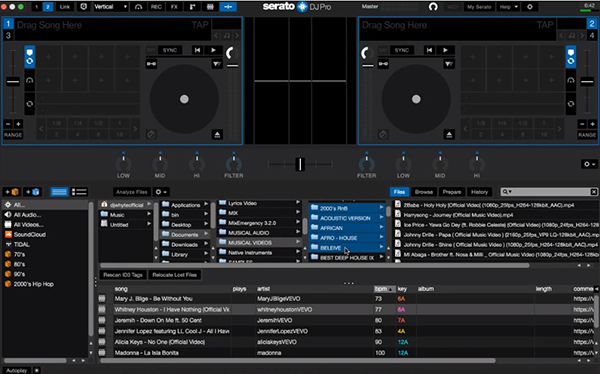
Task: Open the Vertical display mode dropdown
Action: pyautogui.click(x=111, y=7)
